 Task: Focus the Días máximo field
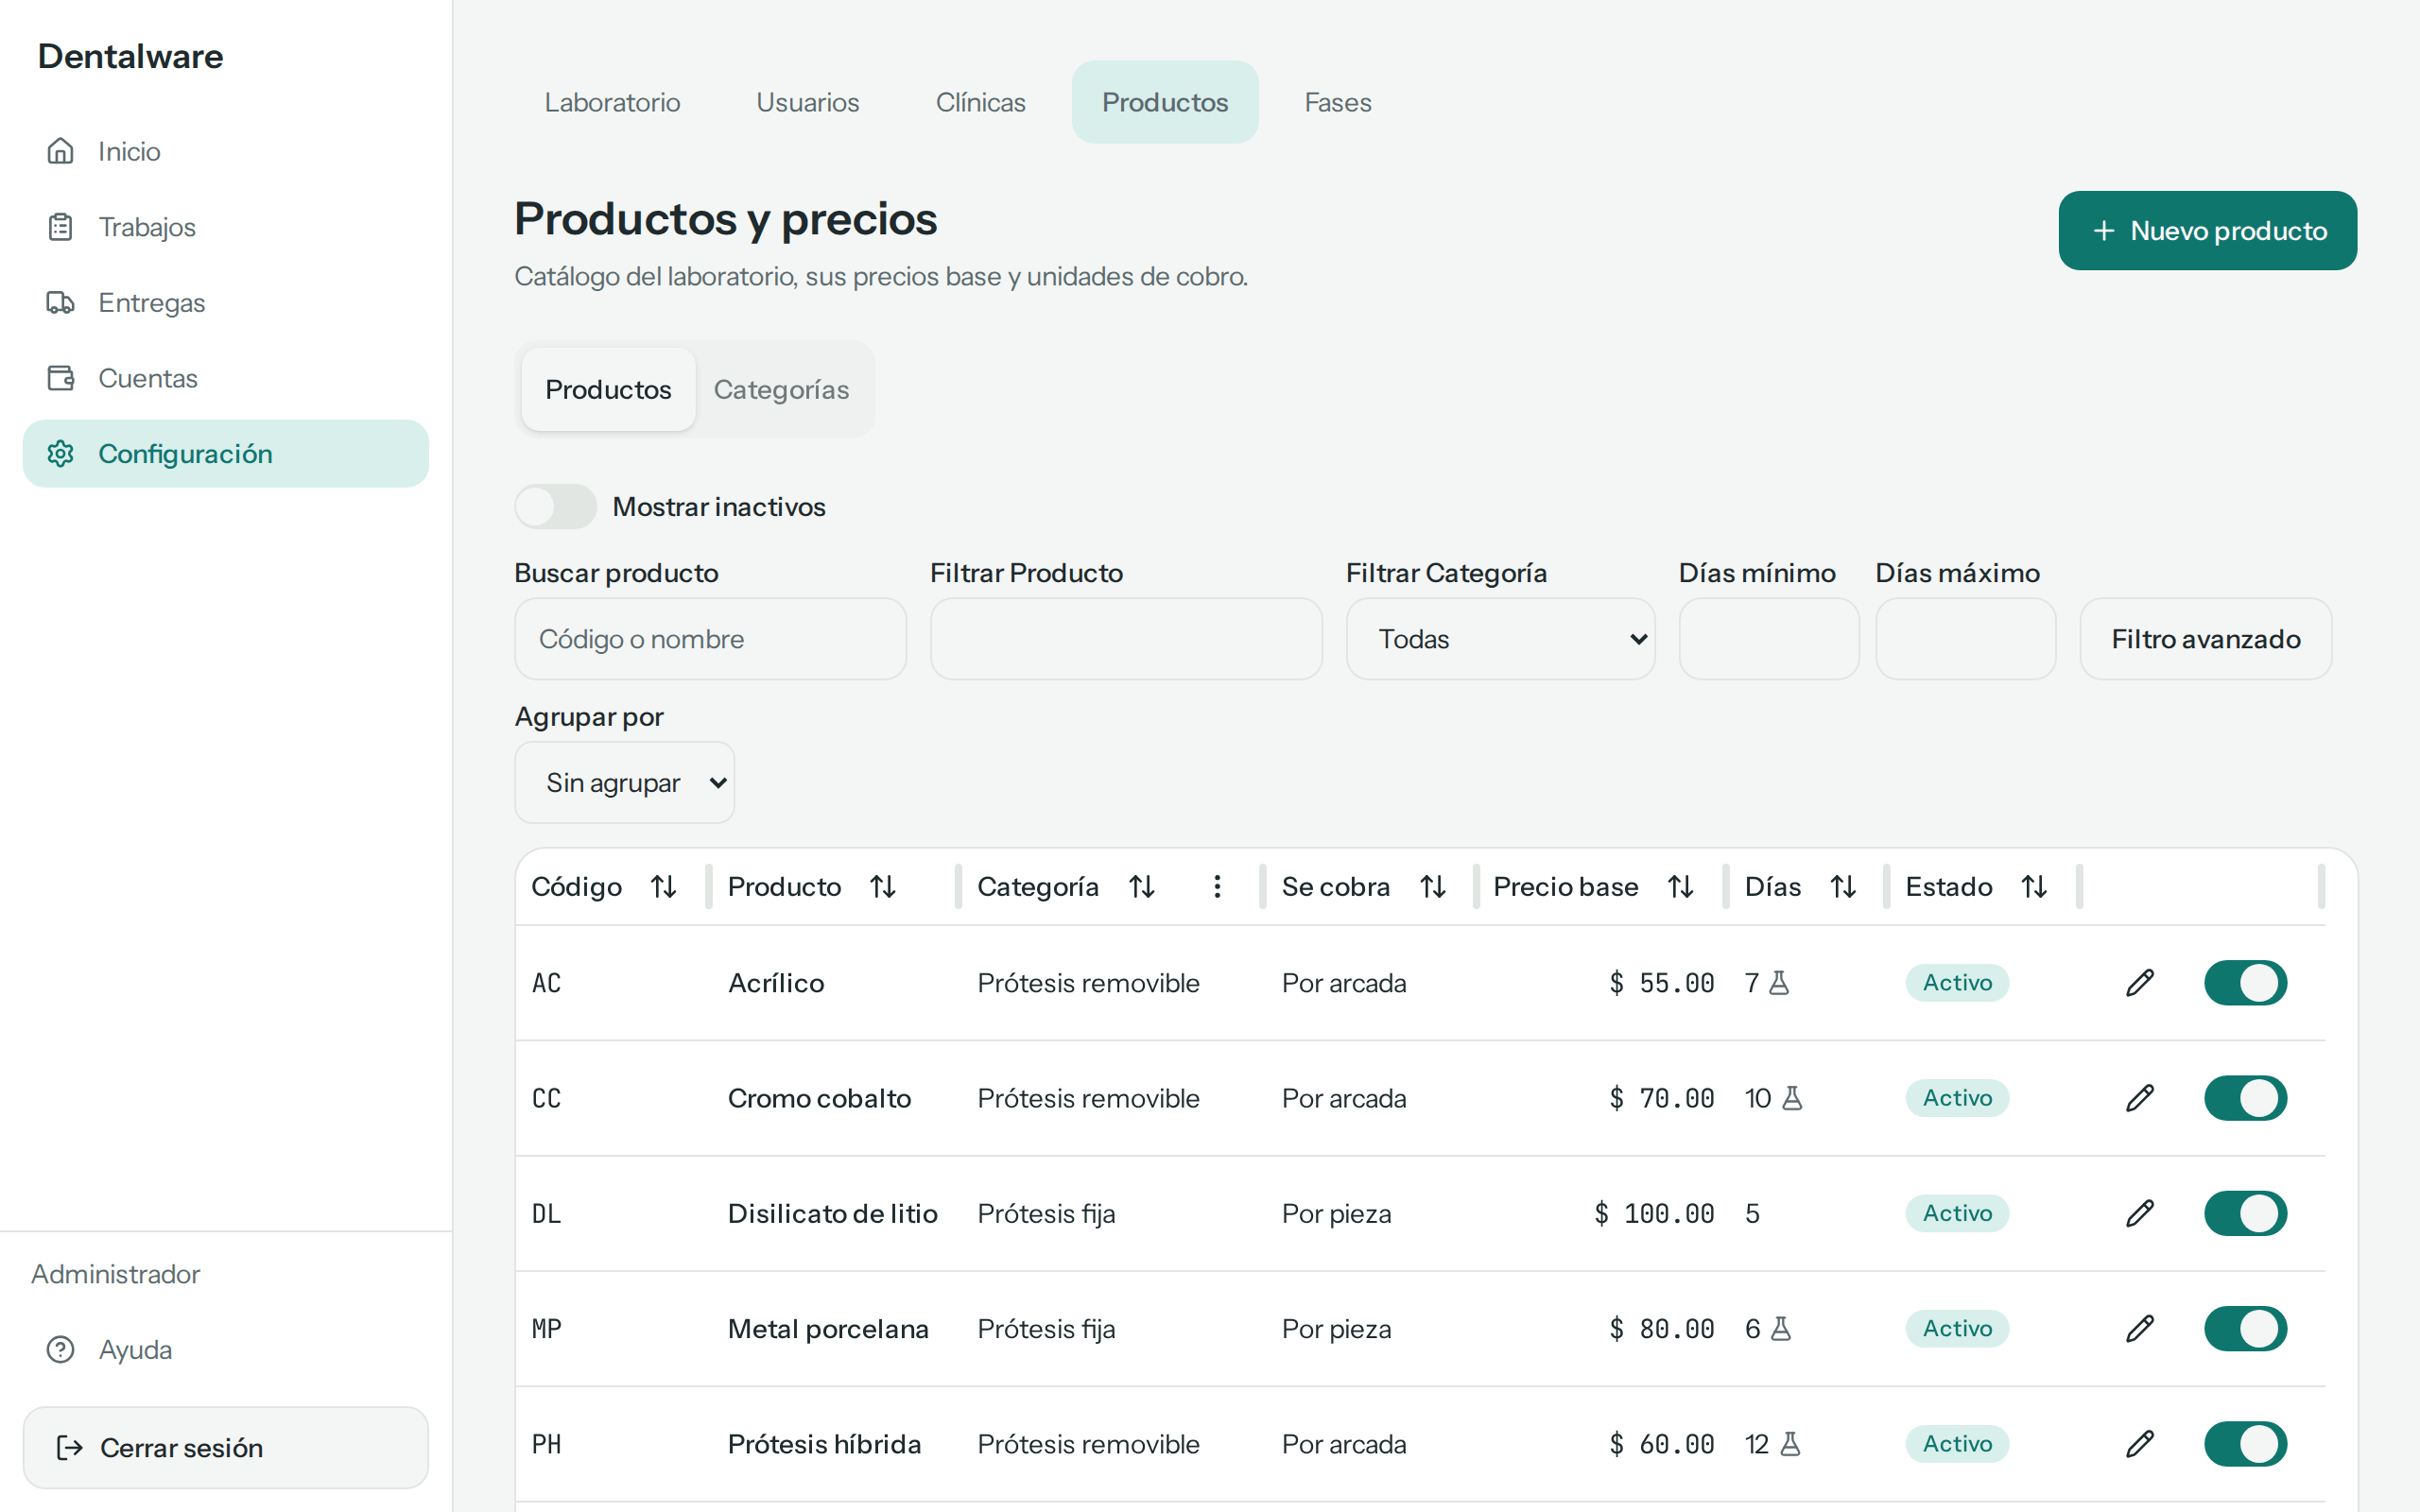point(1965,639)
